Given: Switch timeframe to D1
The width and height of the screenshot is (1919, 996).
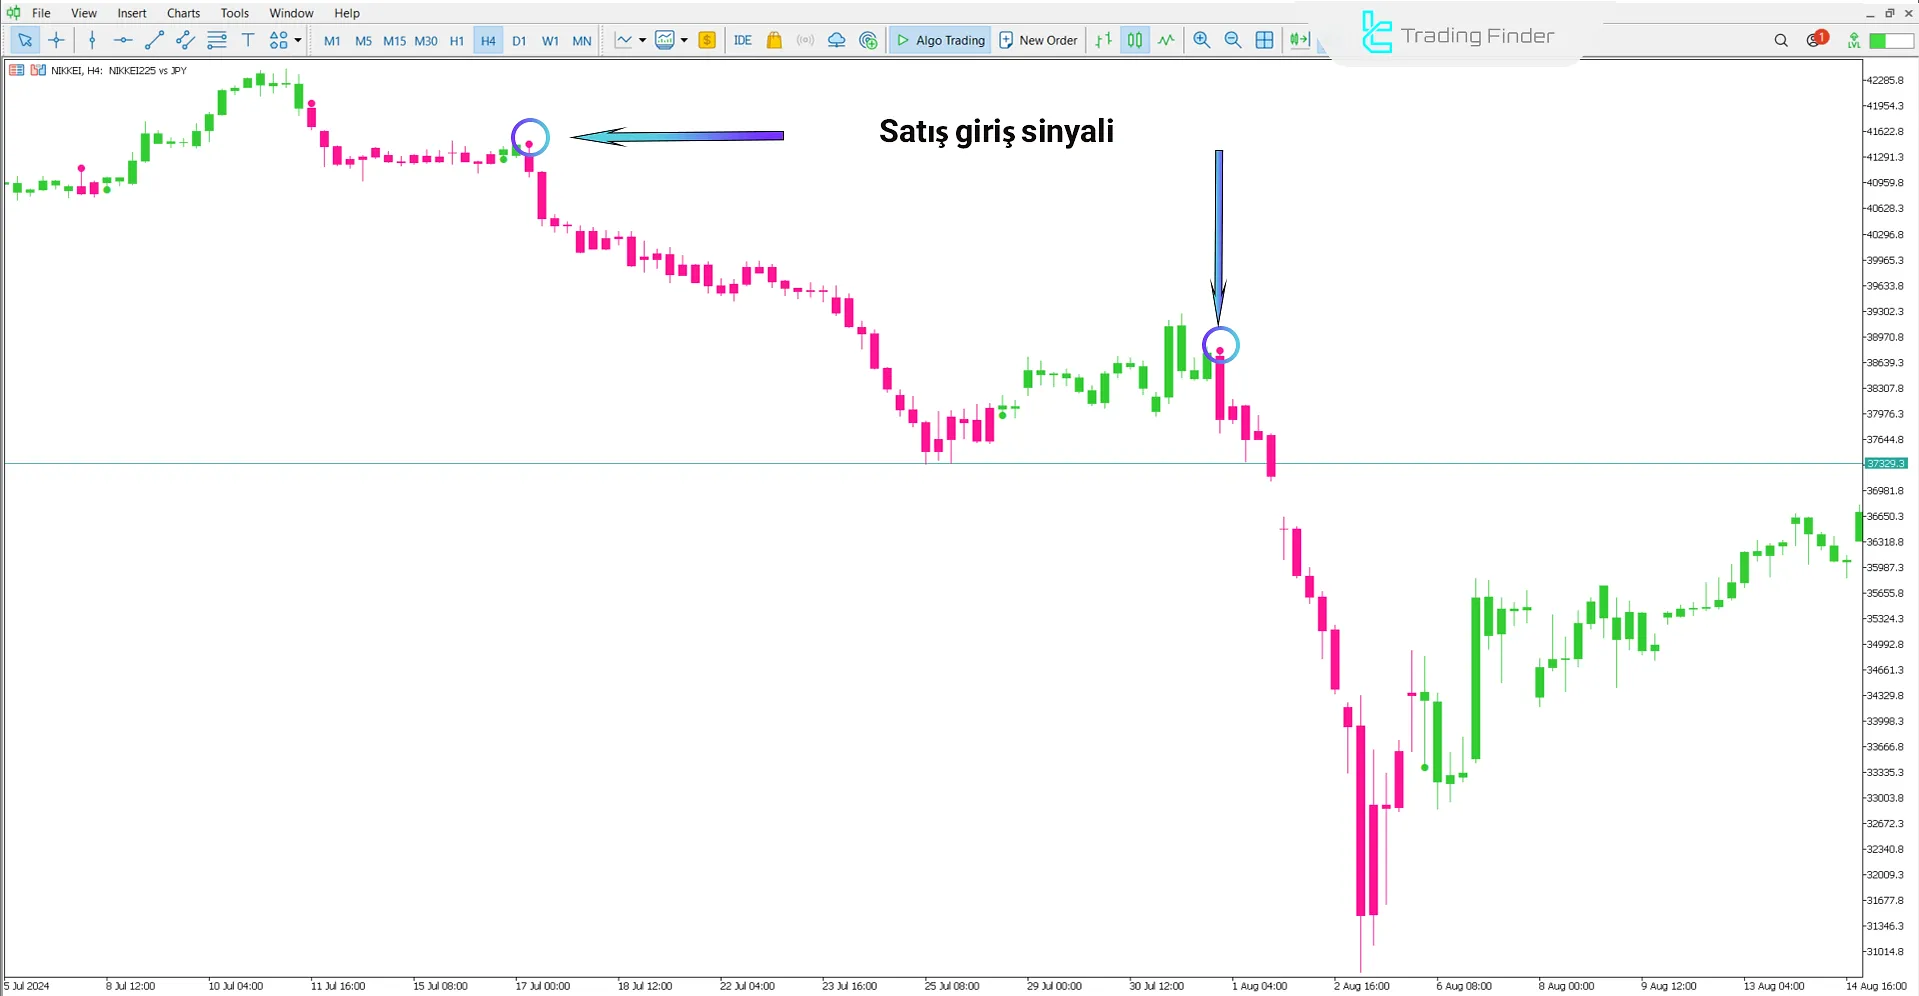Looking at the screenshot, I should pos(519,40).
